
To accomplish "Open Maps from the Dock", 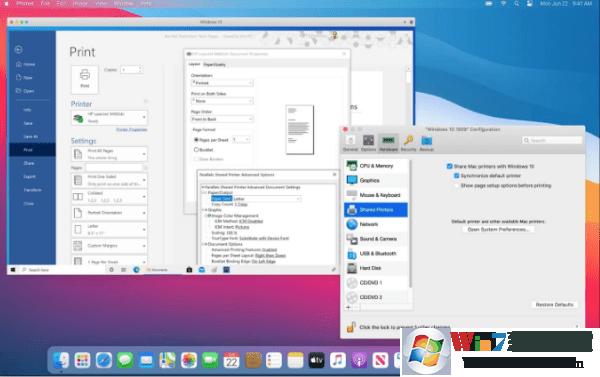I will [x=168, y=360].
